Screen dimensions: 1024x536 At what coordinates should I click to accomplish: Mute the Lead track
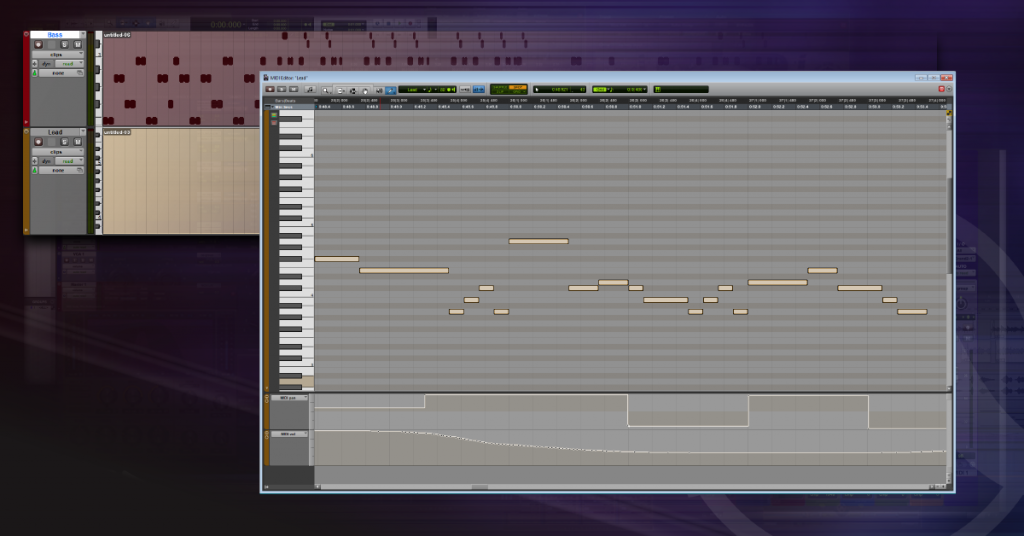click(x=77, y=142)
